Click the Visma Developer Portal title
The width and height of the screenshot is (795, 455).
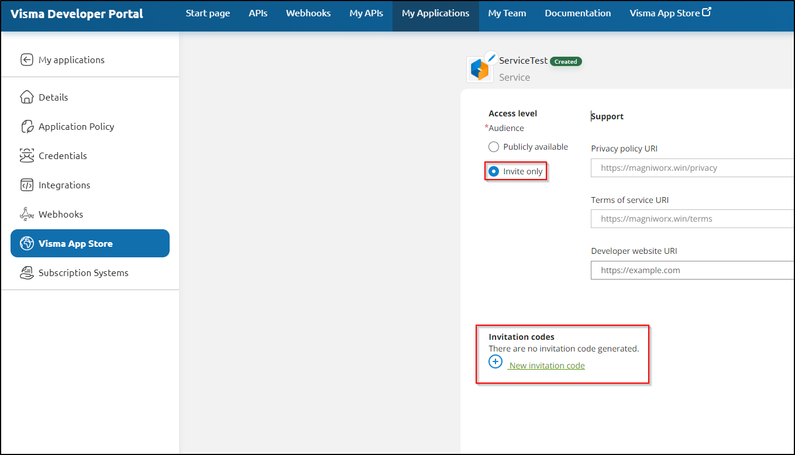(x=77, y=14)
